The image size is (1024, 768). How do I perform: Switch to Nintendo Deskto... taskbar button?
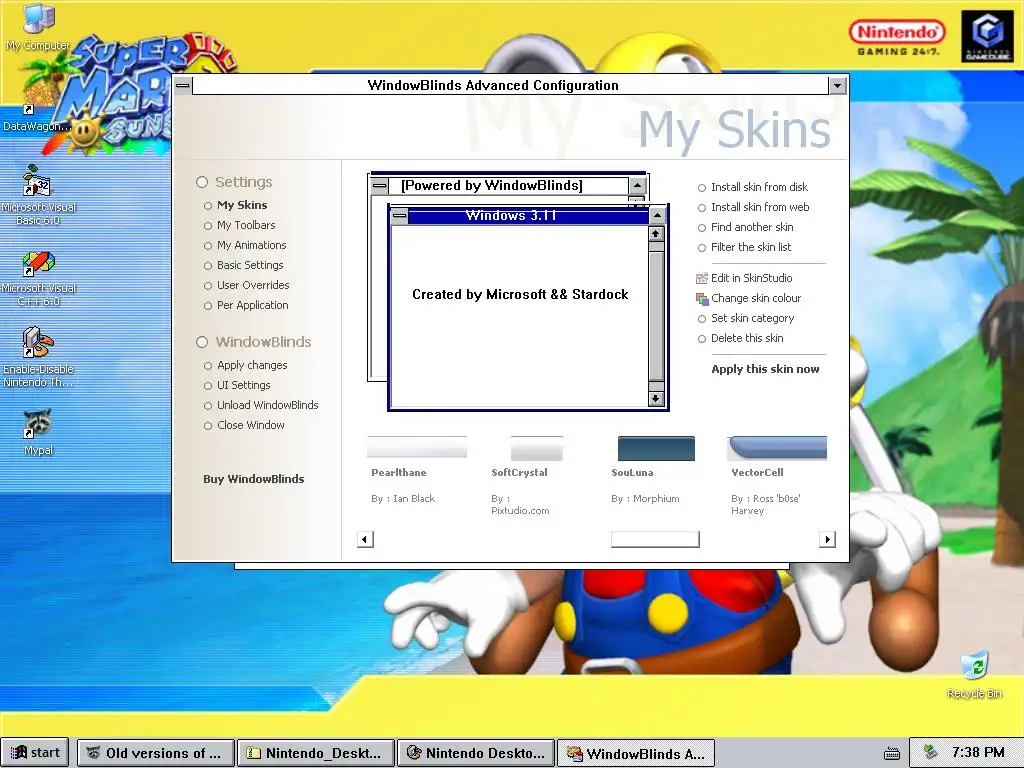pyautogui.click(x=476, y=753)
